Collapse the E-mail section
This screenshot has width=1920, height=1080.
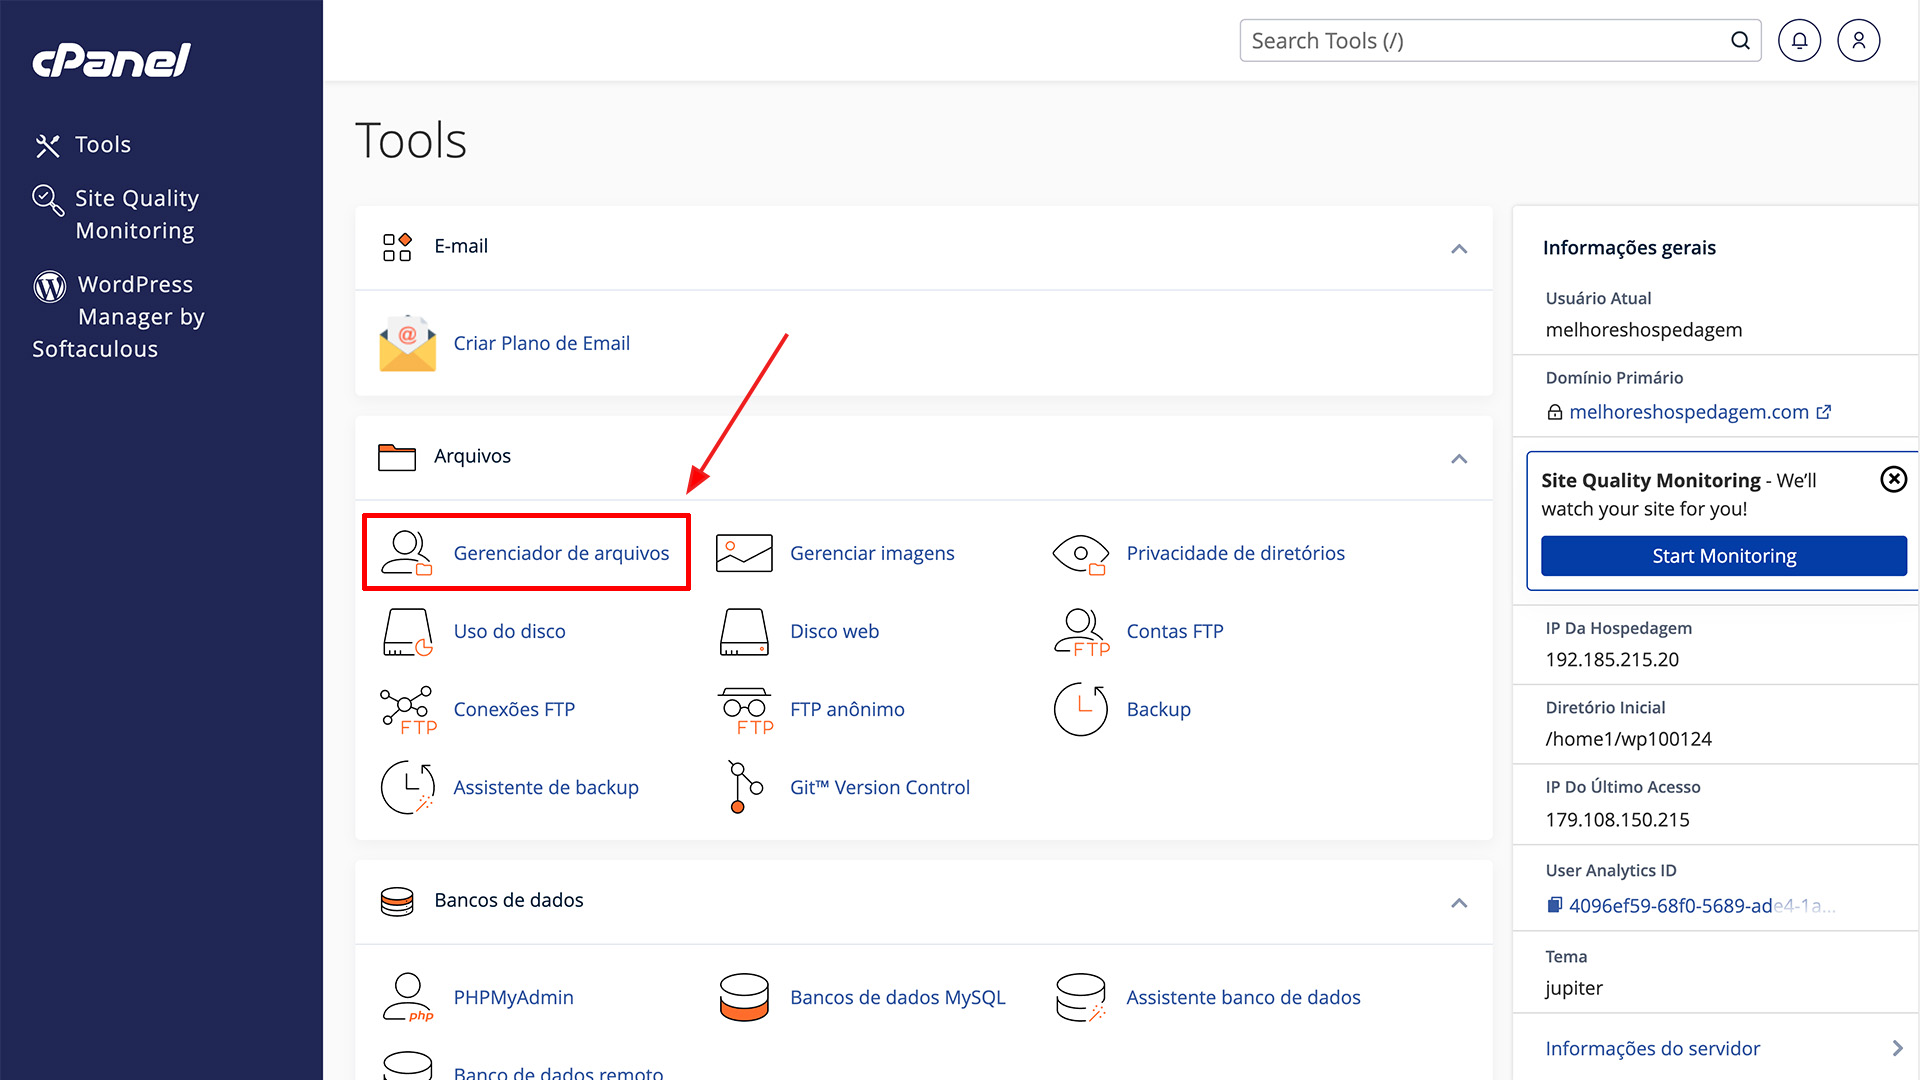pos(1459,248)
